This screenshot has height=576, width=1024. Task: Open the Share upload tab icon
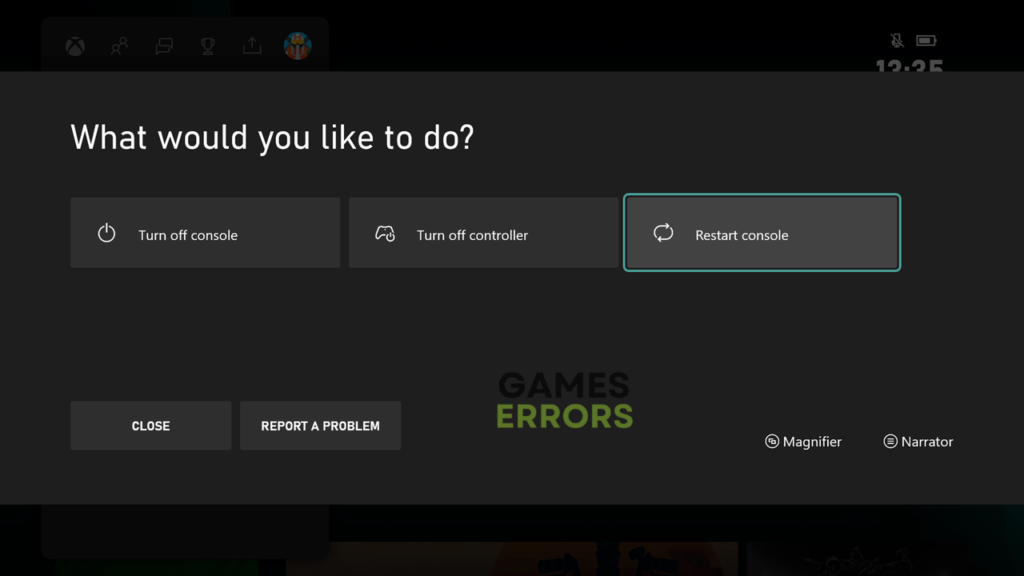pyautogui.click(x=252, y=46)
